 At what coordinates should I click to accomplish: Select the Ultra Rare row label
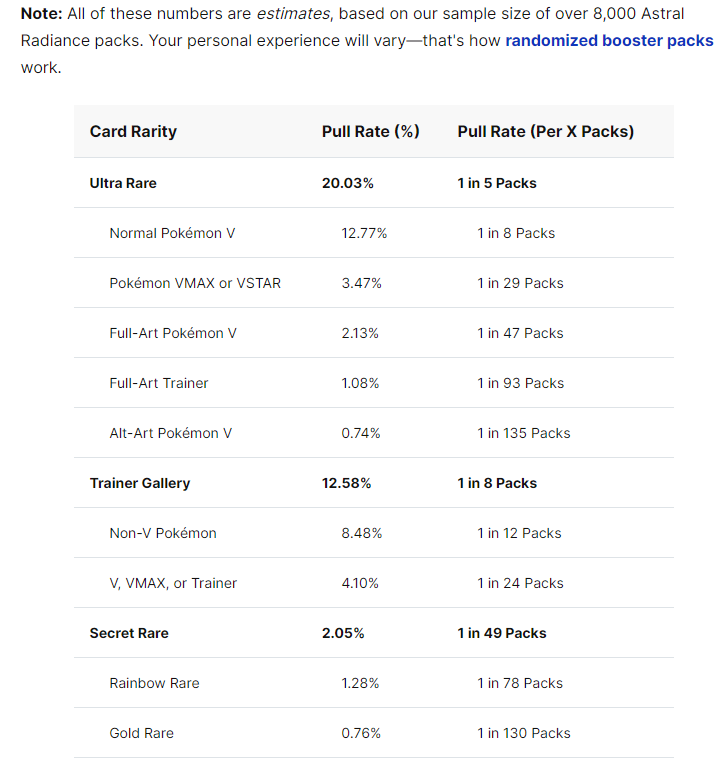tap(123, 183)
